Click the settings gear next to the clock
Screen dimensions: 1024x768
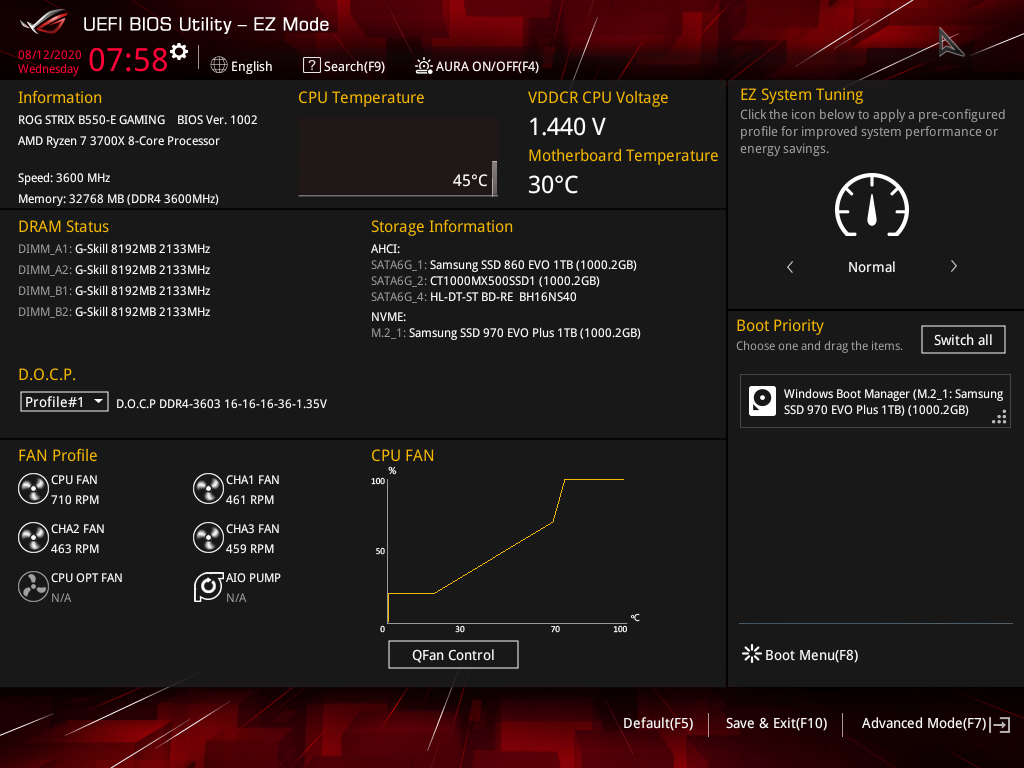click(179, 52)
